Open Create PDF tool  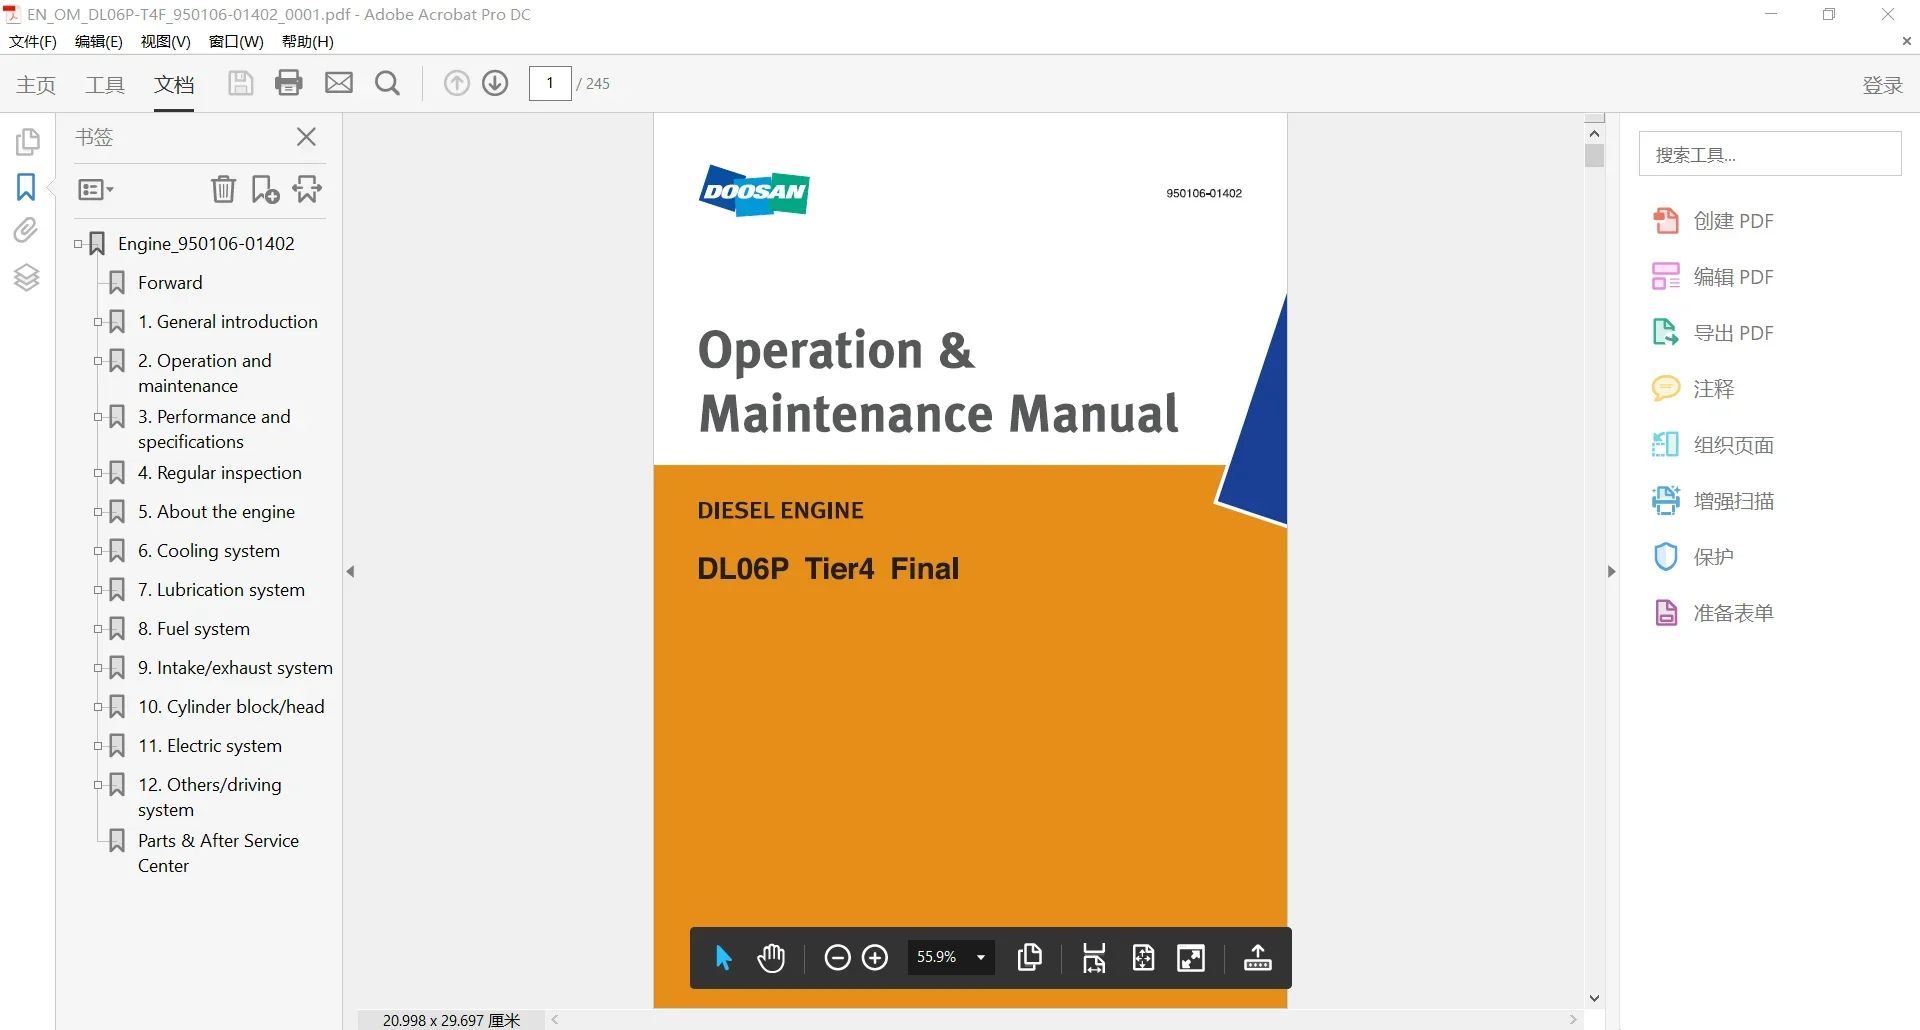[1713, 221]
